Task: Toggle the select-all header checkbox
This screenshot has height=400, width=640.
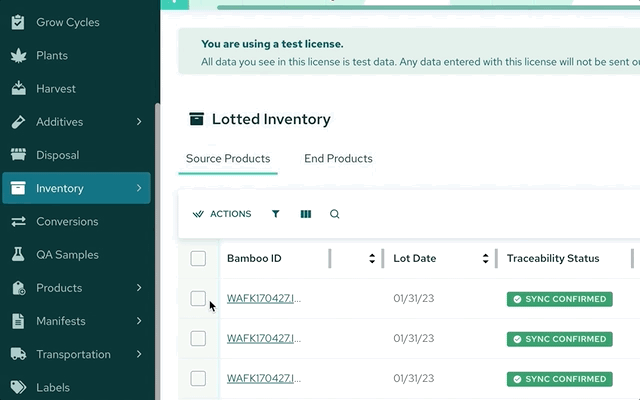Action: coord(198,258)
